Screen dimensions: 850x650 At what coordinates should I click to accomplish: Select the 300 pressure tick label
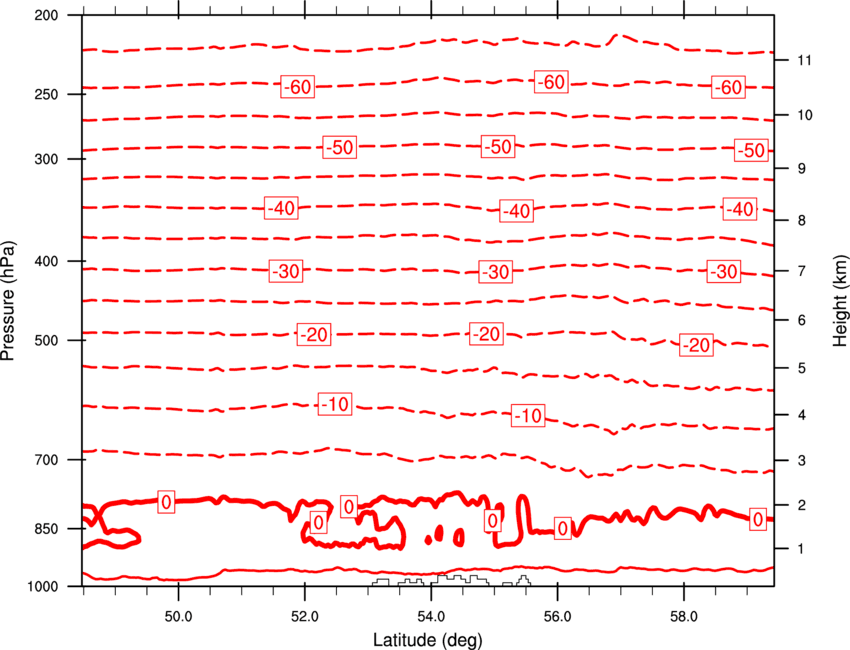click(x=46, y=159)
